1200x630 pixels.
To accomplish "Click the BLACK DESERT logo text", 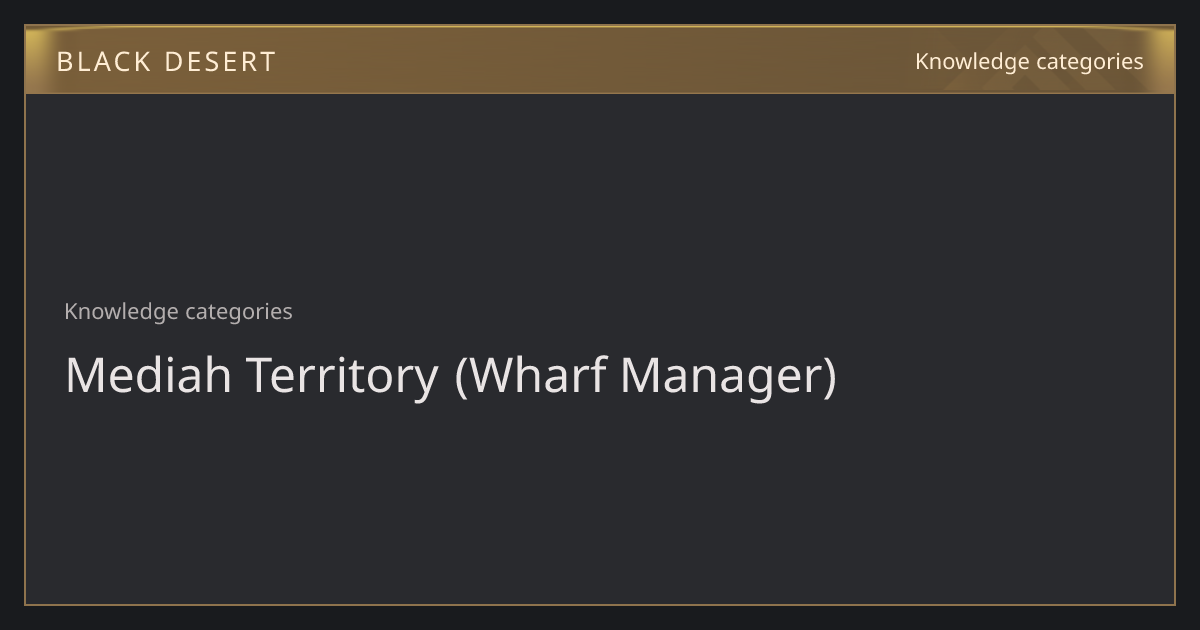I will pos(166,62).
